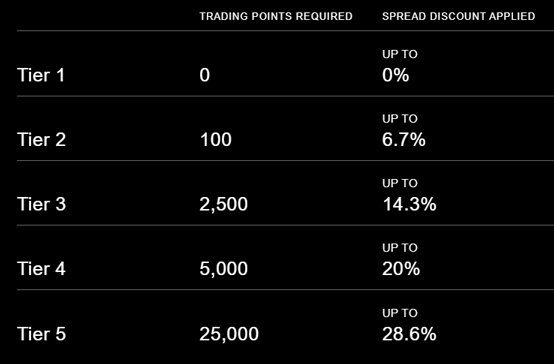This screenshot has height=364, width=554.
Task: Click the 0 trading points value
Action: [205, 75]
